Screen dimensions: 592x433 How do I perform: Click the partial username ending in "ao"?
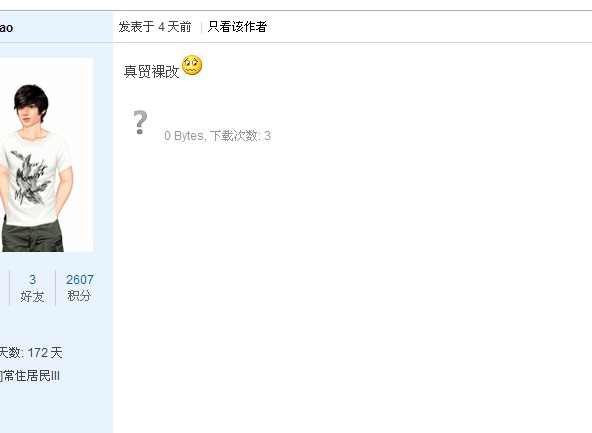tap(6, 28)
